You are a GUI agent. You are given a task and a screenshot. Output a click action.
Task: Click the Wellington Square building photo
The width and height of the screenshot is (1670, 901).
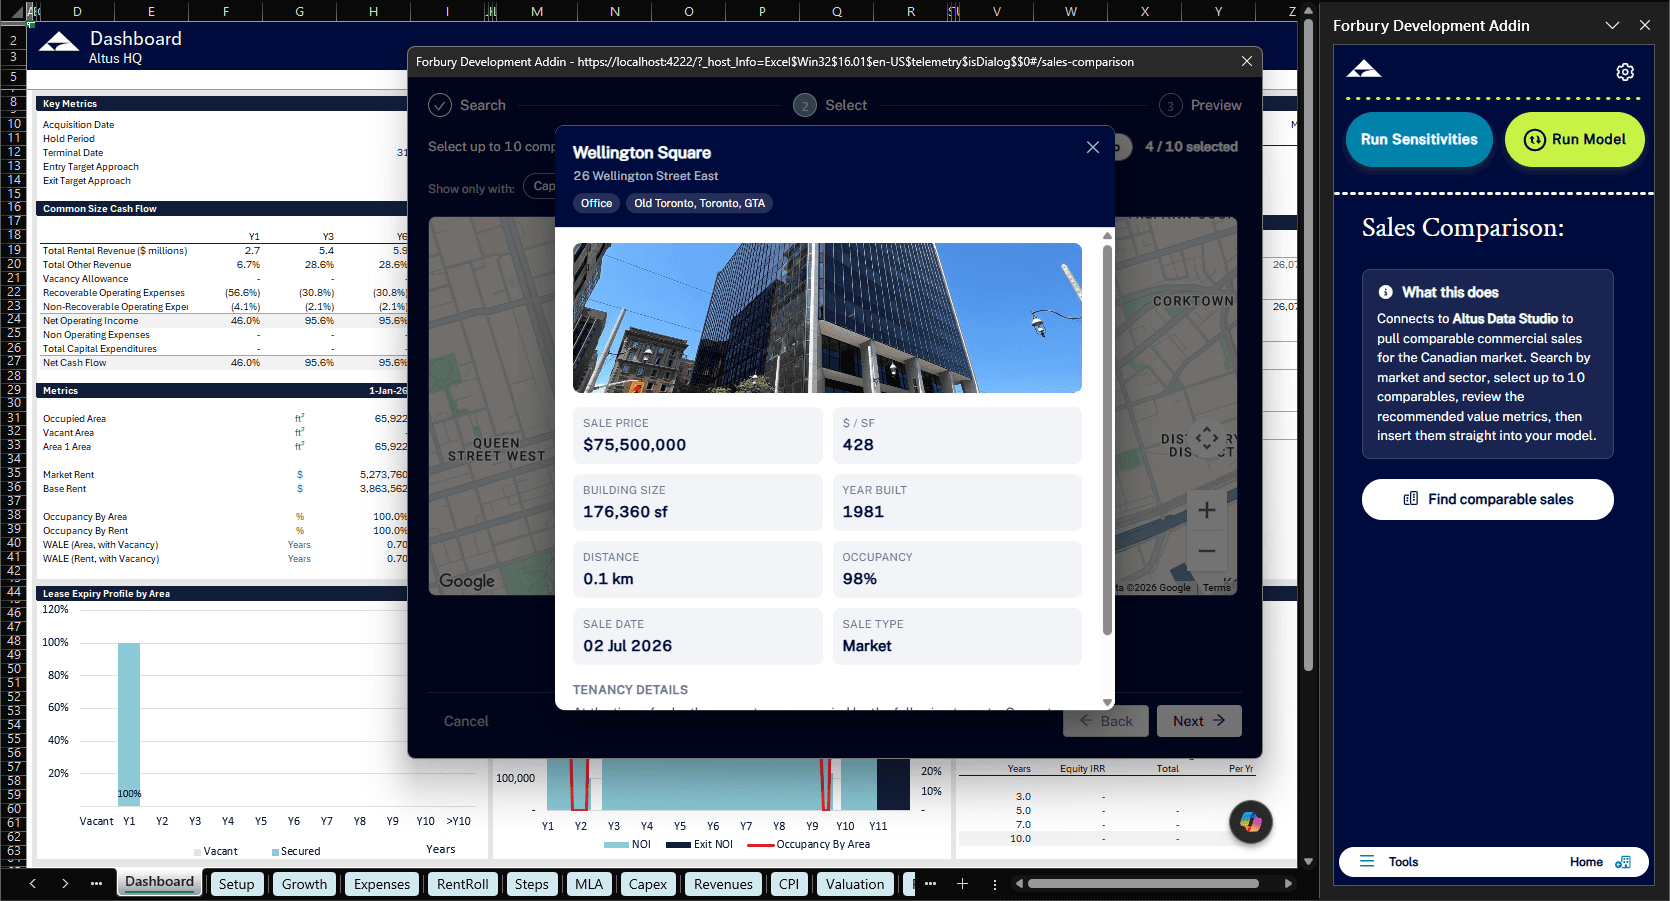pos(827,318)
